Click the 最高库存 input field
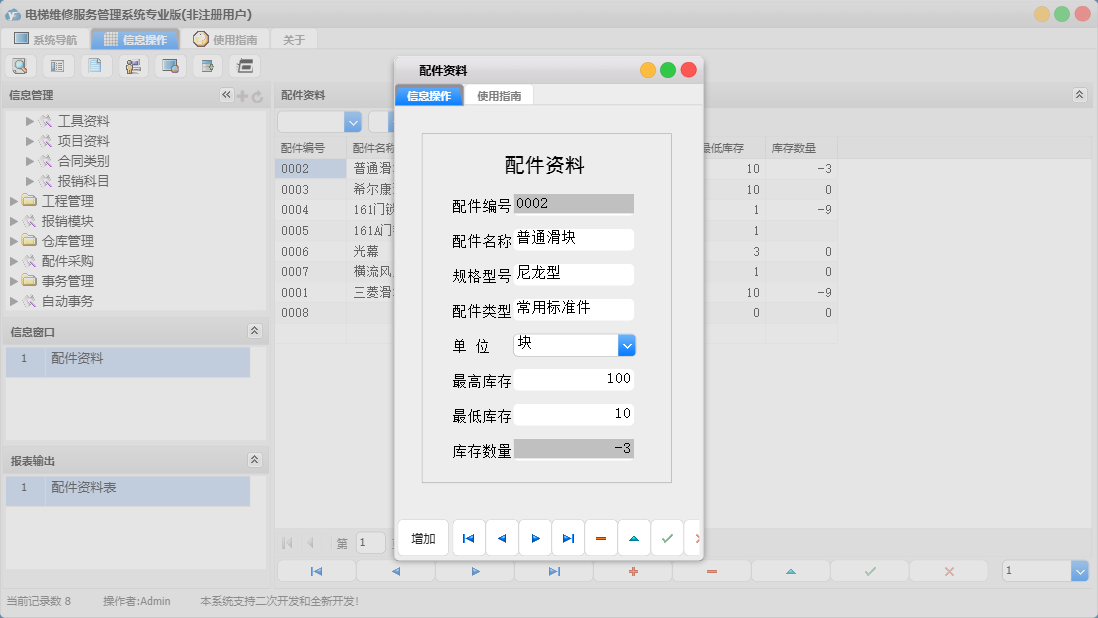Image resolution: width=1098 pixels, height=618 pixels. click(573, 379)
